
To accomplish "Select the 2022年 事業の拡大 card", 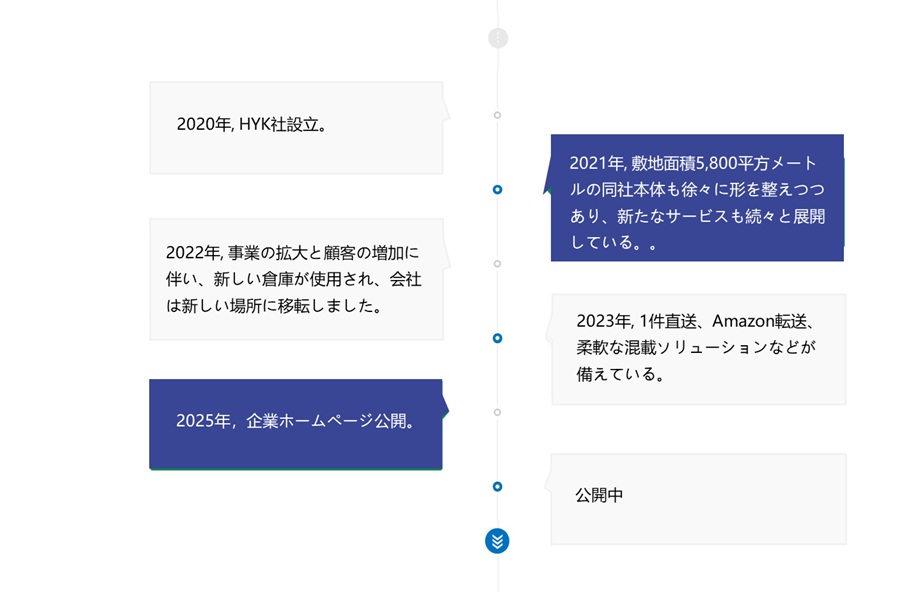I will (x=296, y=279).
